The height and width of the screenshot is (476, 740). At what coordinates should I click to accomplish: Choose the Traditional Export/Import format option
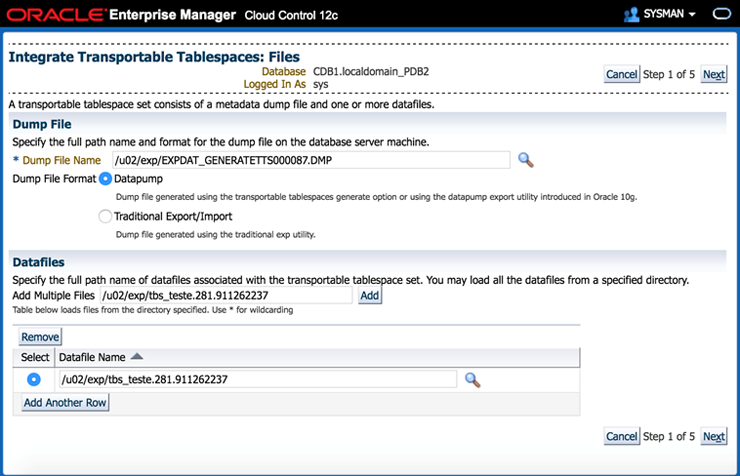tap(106, 216)
